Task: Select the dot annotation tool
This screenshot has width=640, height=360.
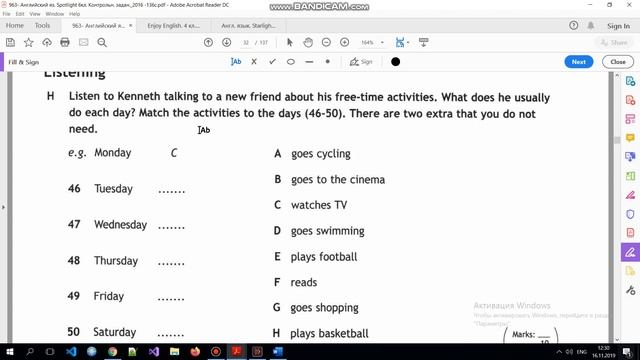Action: point(327,62)
